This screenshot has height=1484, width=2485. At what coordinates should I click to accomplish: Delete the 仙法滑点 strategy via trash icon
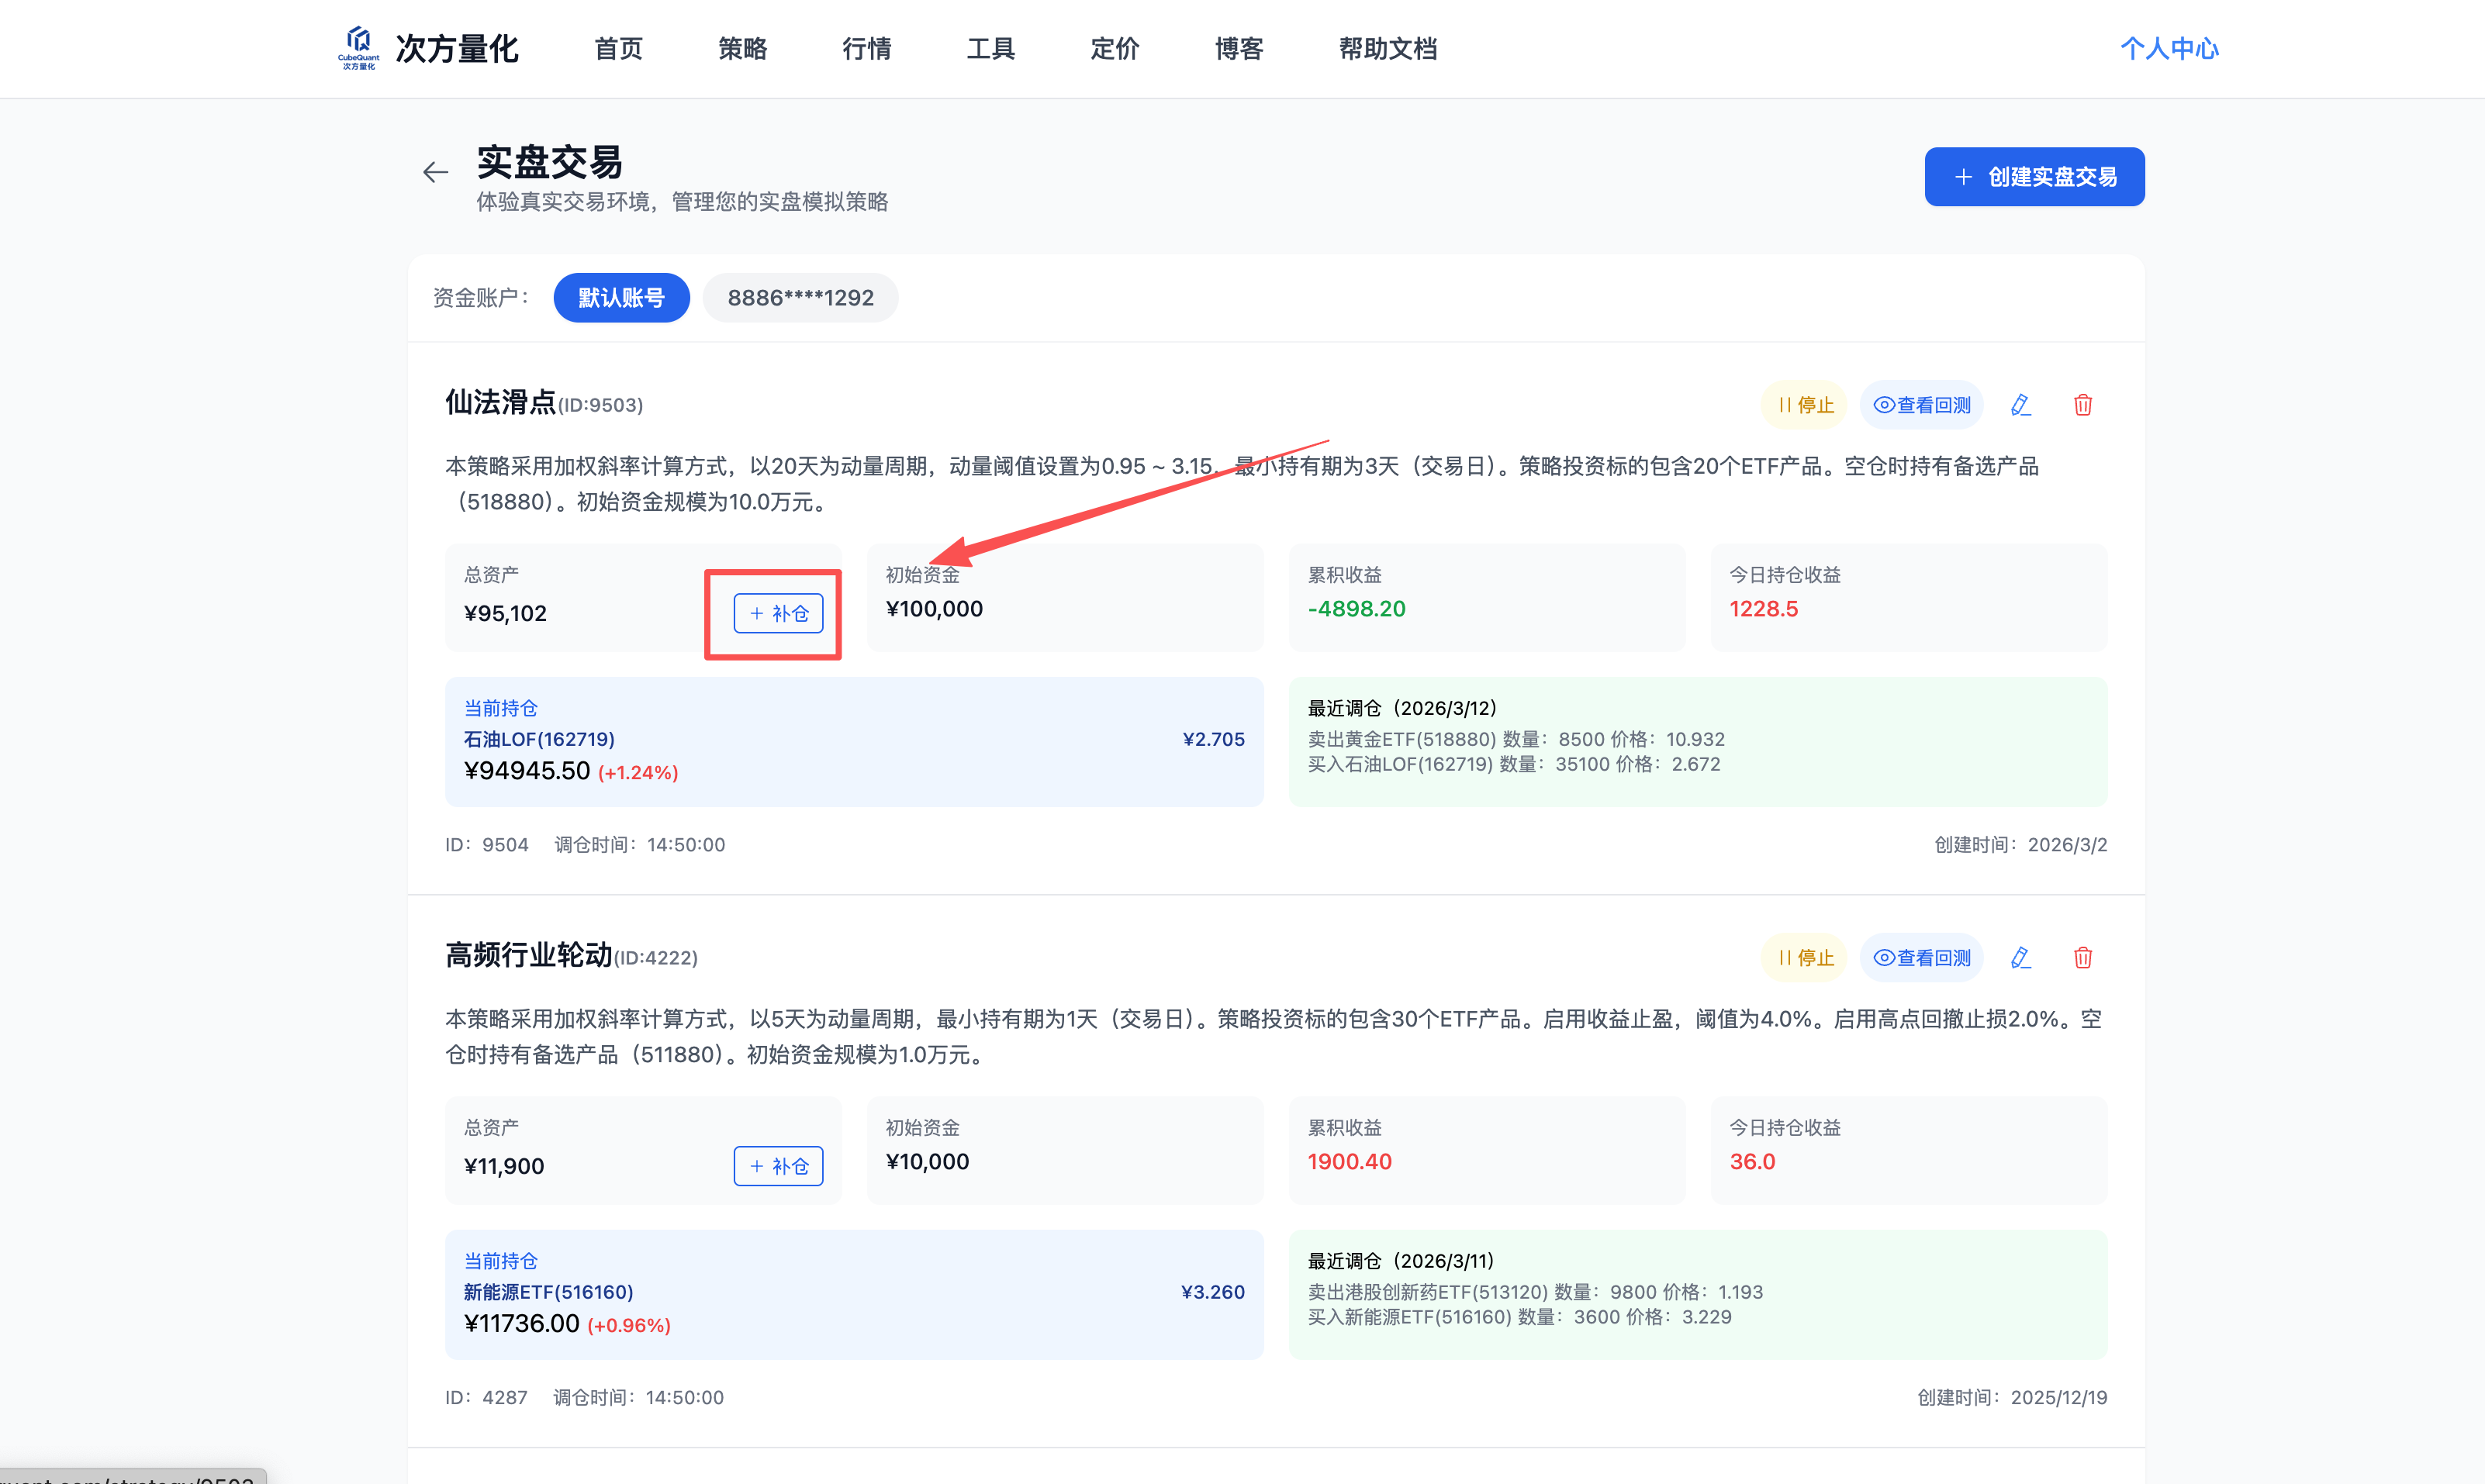(2082, 405)
